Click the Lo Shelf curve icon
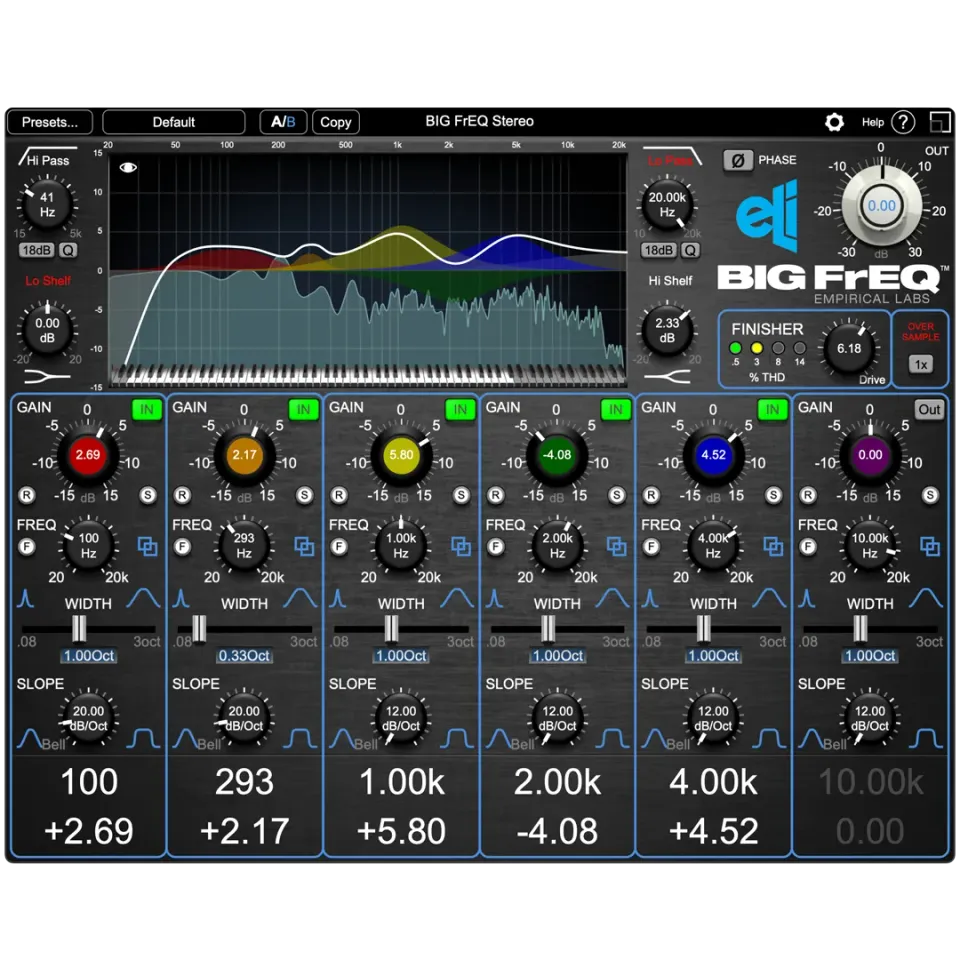The height and width of the screenshot is (960, 960). [x=47, y=377]
